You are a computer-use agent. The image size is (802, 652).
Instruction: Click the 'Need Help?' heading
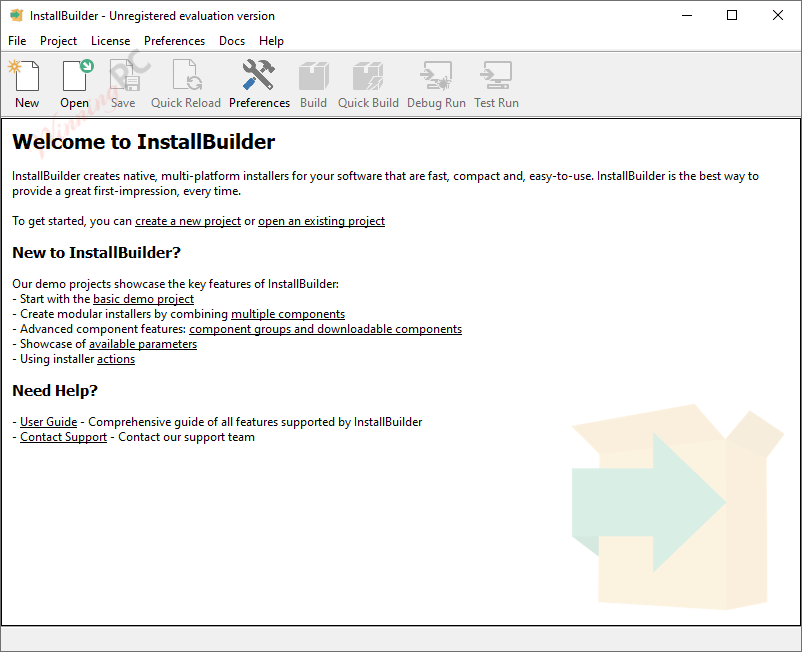(x=55, y=391)
